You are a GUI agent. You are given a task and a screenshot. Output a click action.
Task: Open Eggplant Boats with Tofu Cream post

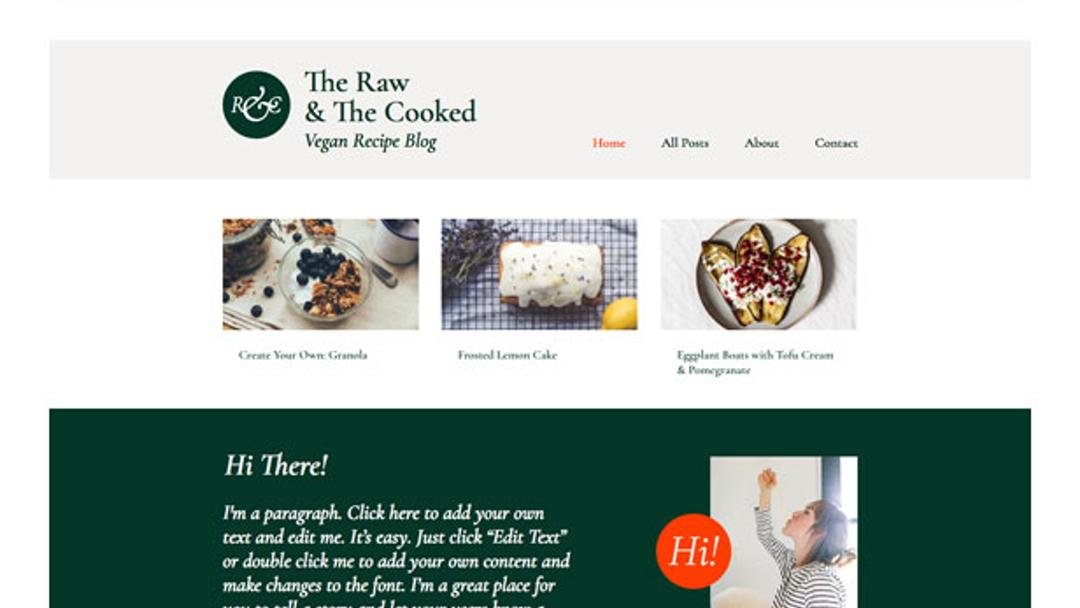(755, 362)
